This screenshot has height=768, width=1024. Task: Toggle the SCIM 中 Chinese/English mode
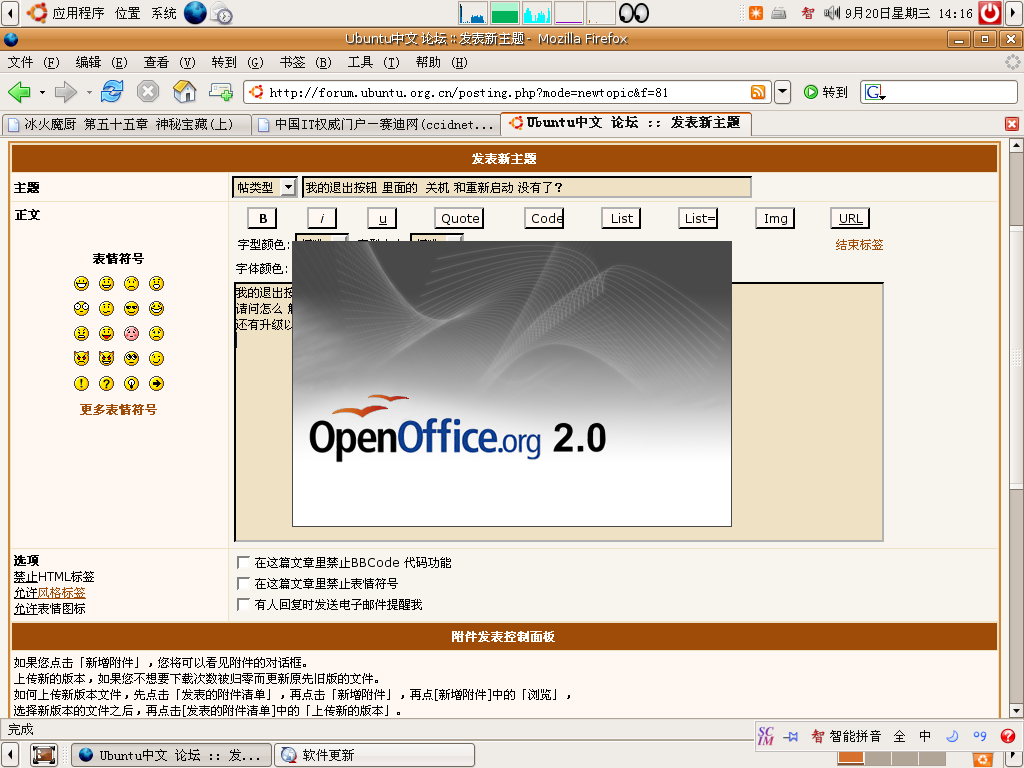[925, 737]
